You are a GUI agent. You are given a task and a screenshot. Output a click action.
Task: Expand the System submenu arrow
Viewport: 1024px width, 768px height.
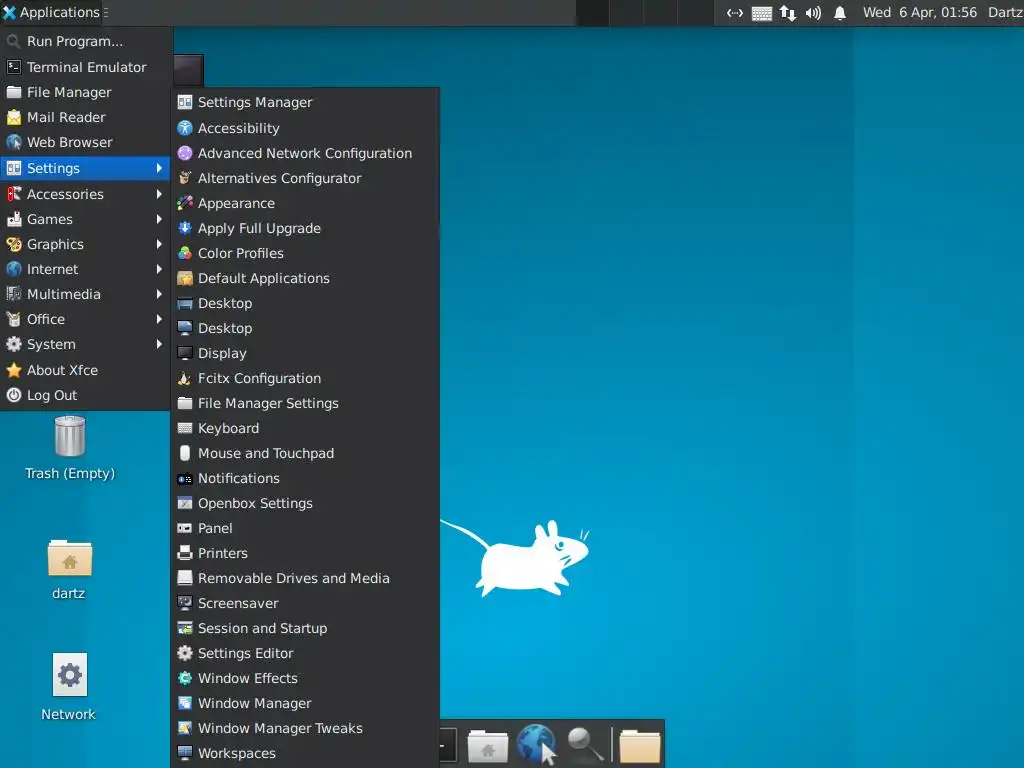[159, 344]
